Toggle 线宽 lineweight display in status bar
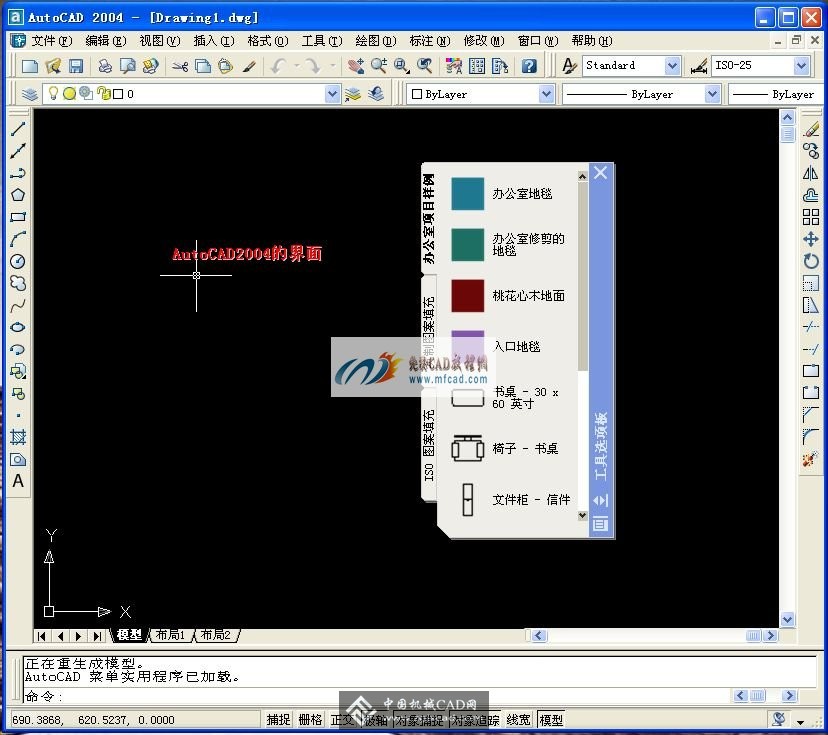 tap(518, 720)
